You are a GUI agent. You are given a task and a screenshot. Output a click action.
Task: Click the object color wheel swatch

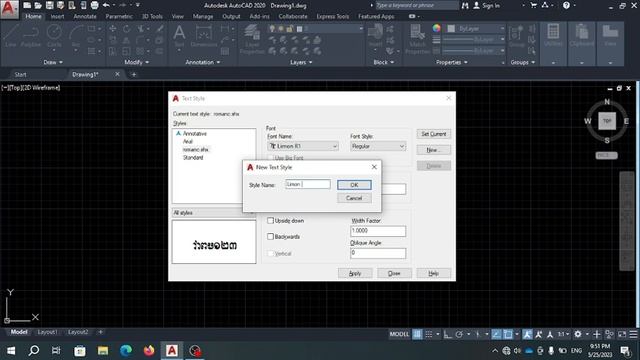(437, 28)
